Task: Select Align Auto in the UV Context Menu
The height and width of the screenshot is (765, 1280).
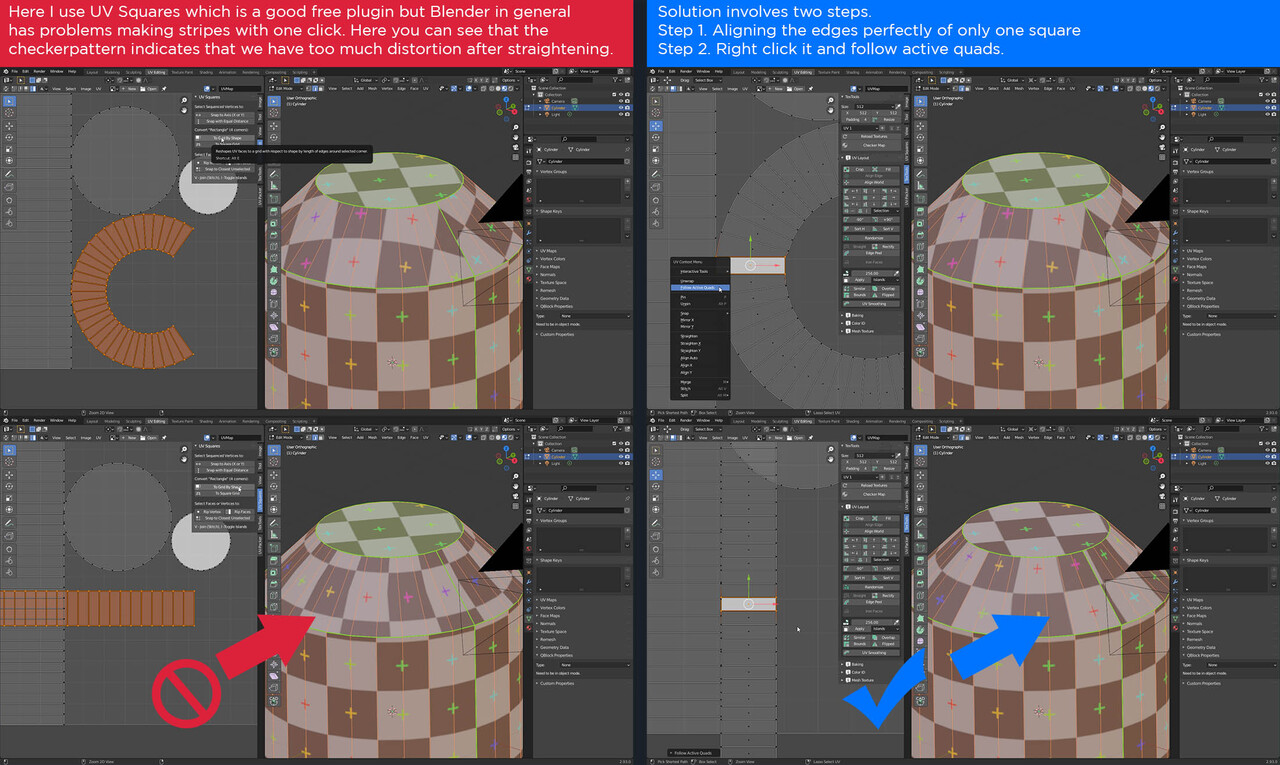Action: click(688, 358)
